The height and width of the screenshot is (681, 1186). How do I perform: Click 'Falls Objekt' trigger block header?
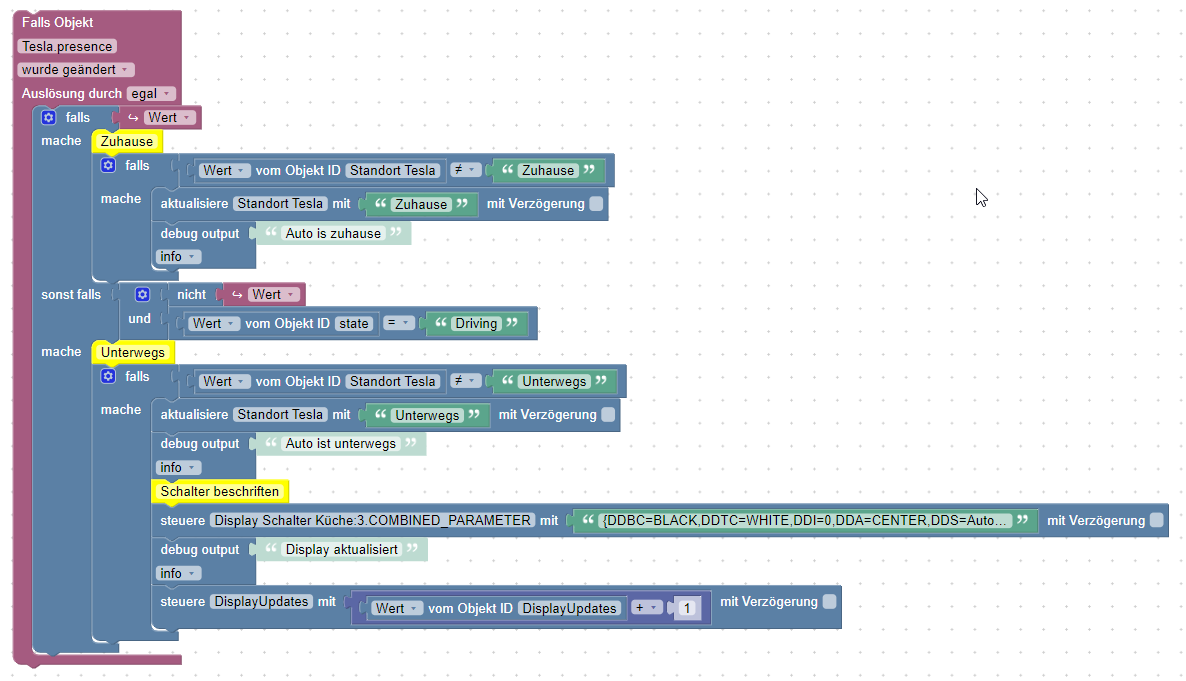coord(57,22)
